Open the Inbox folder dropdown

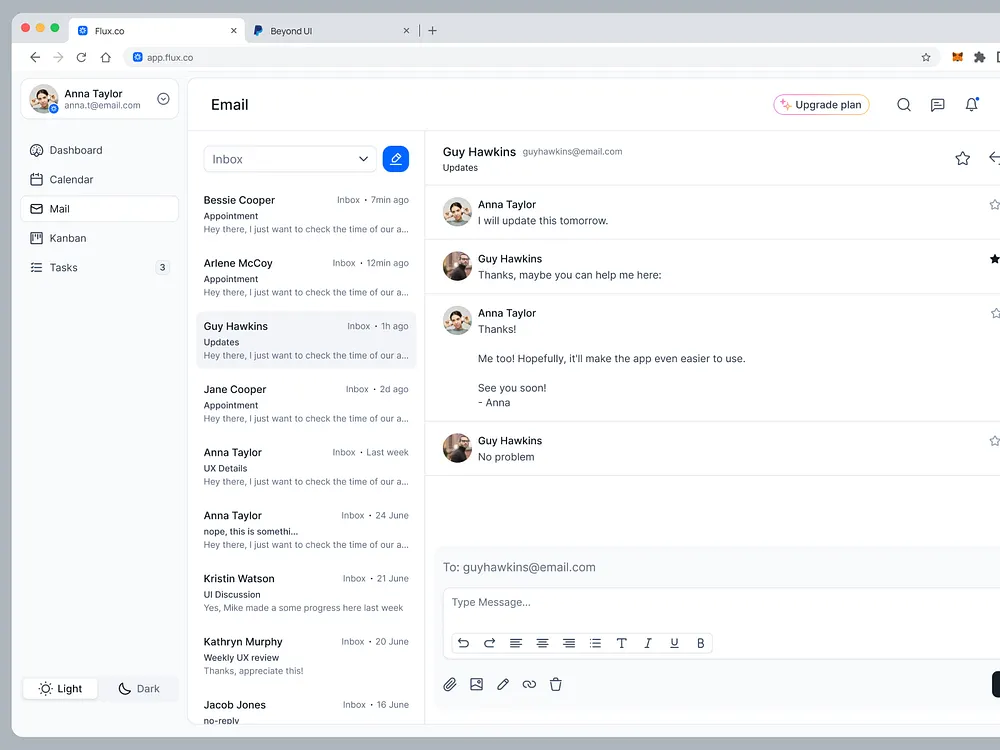tap(289, 158)
